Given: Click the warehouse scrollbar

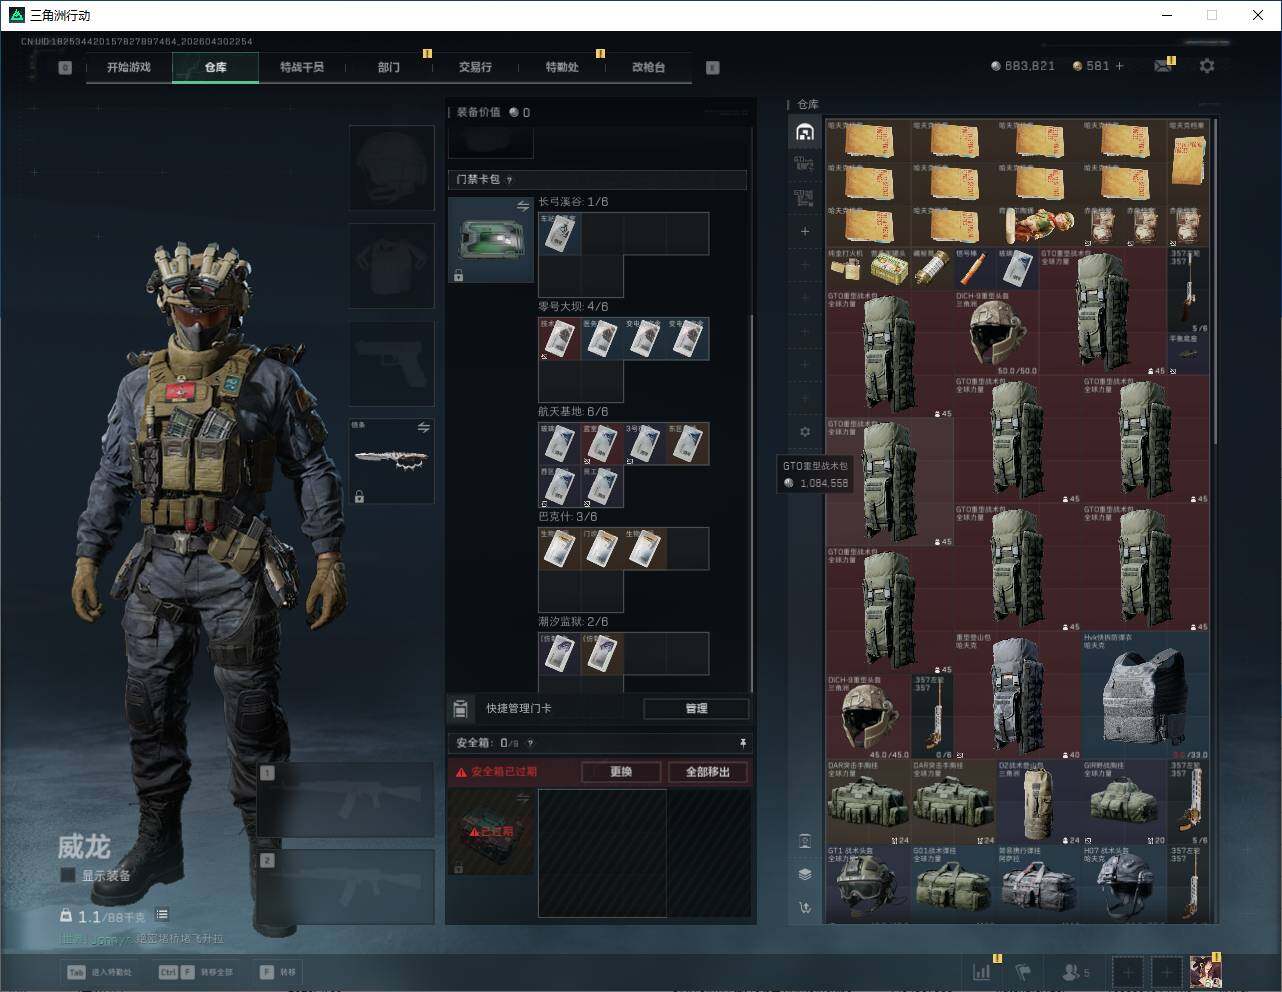Looking at the screenshot, I should click(x=1216, y=280).
